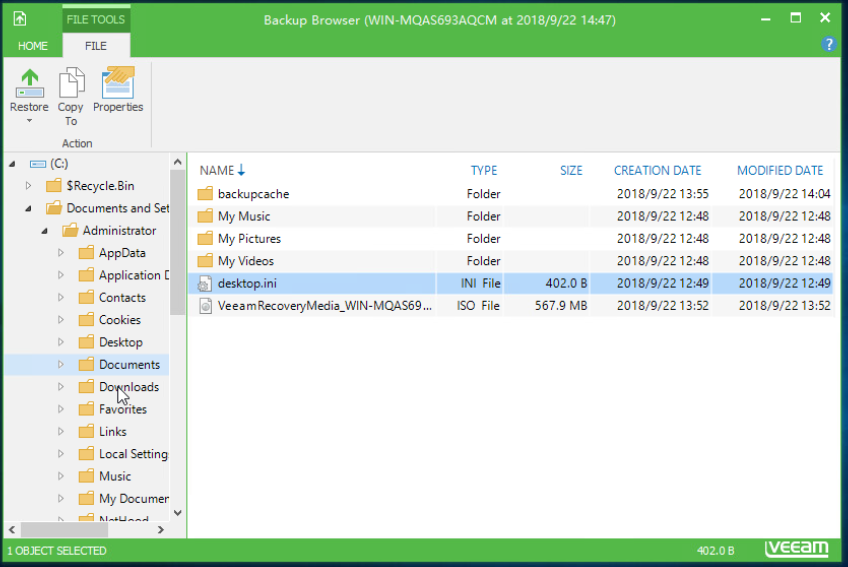Sort by the SIZE column header
This screenshot has height=567, width=848.
click(x=571, y=170)
